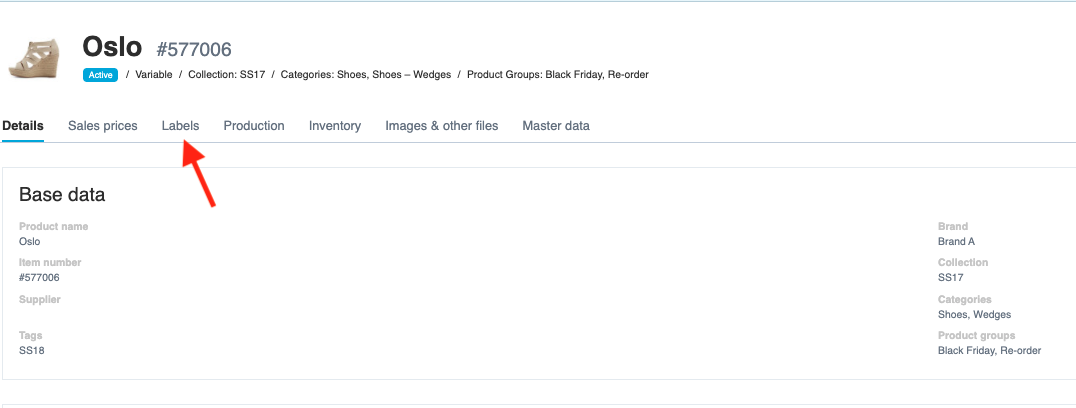The height and width of the screenshot is (408, 1076).
Task: Click the Oslo wedge shoe product thumbnail
Action: (34, 58)
